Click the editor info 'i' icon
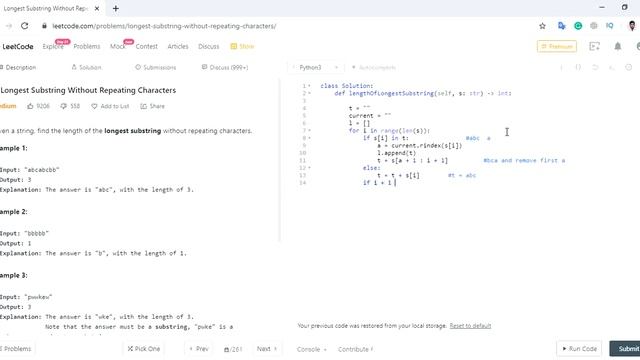 pos(562,67)
